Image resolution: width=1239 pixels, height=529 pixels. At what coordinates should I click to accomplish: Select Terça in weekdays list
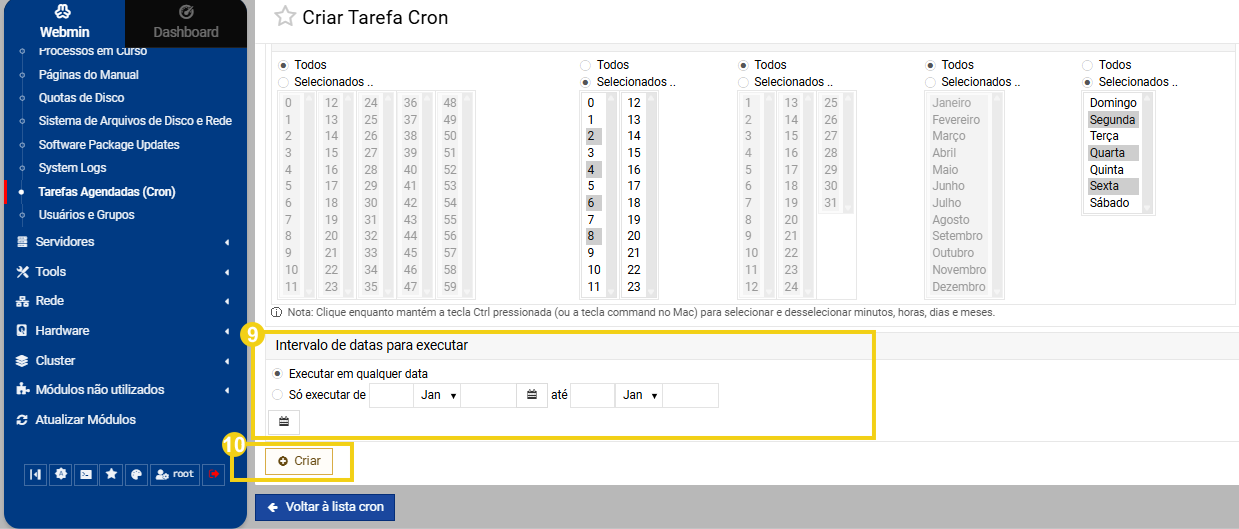click(x=1113, y=136)
